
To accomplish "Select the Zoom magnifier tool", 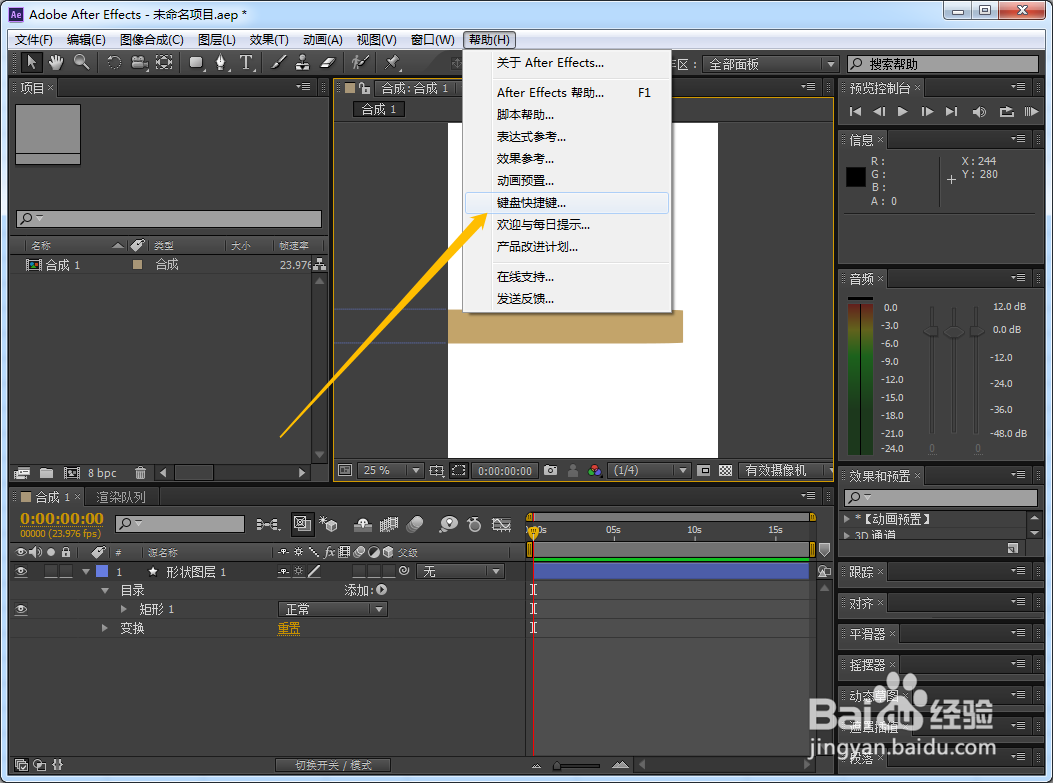I will click(x=81, y=63).
